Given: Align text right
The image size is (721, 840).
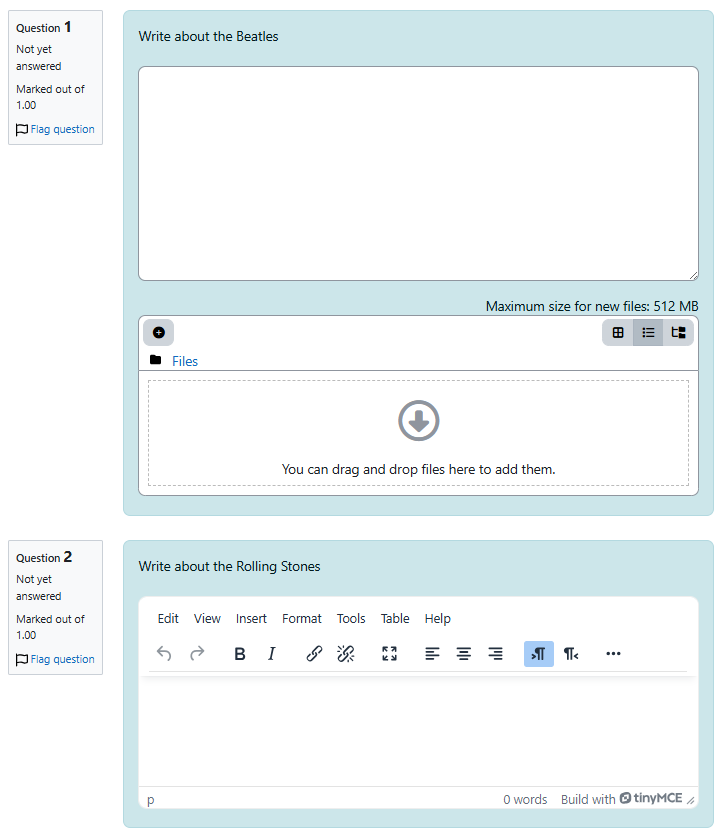Looking at the screenshot, I should click(x=495, y=654).
